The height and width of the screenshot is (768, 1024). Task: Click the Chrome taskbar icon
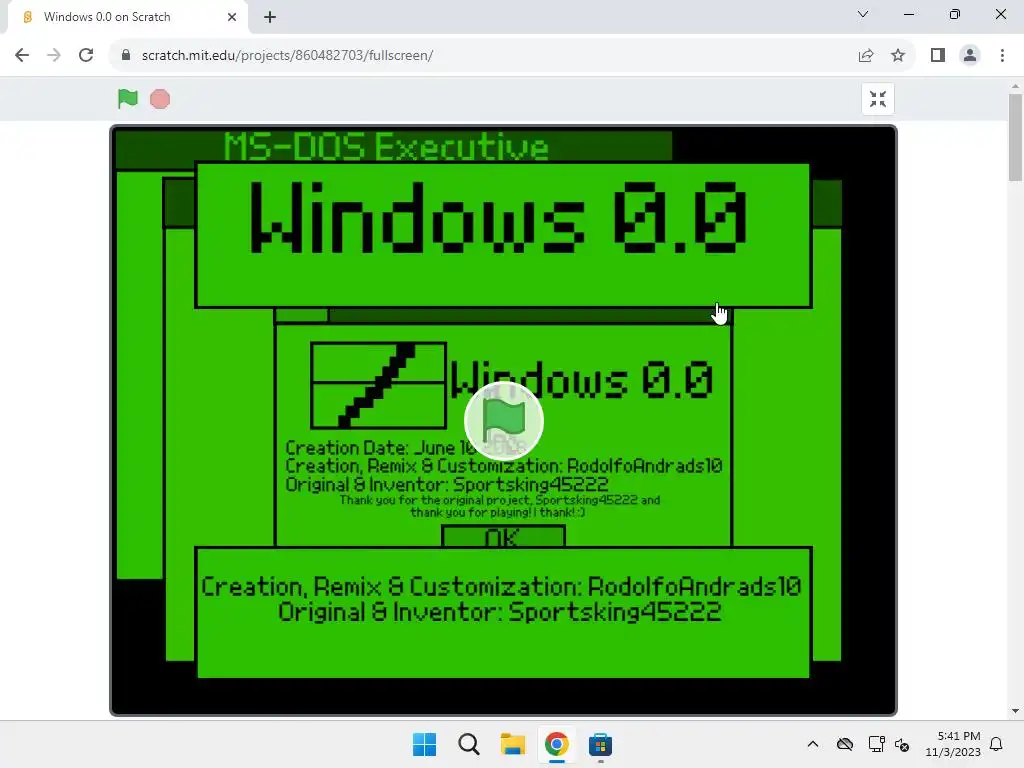[x=556, y=744]
